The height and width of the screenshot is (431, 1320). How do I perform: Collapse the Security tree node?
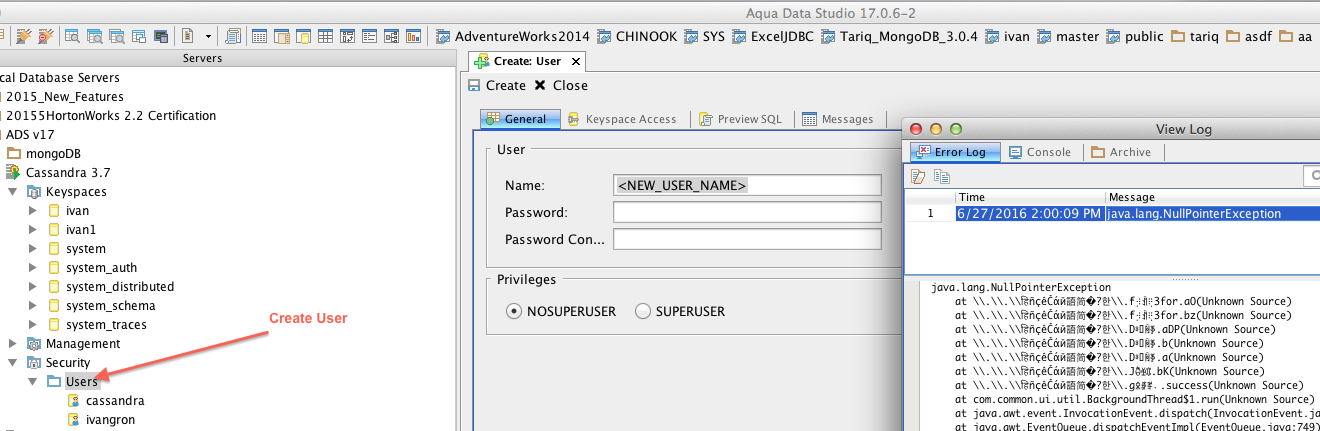[13, 362]
